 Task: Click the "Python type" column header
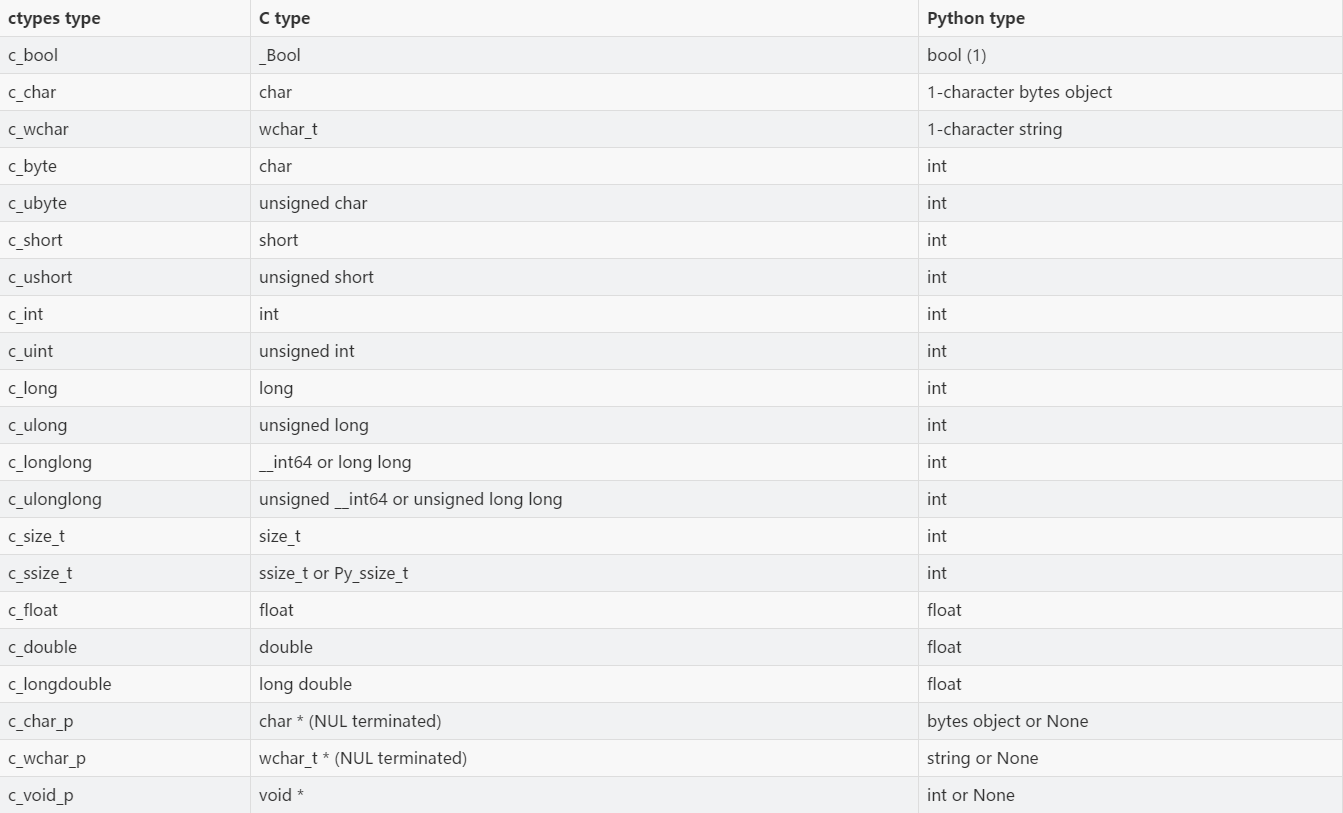(975, 18)
